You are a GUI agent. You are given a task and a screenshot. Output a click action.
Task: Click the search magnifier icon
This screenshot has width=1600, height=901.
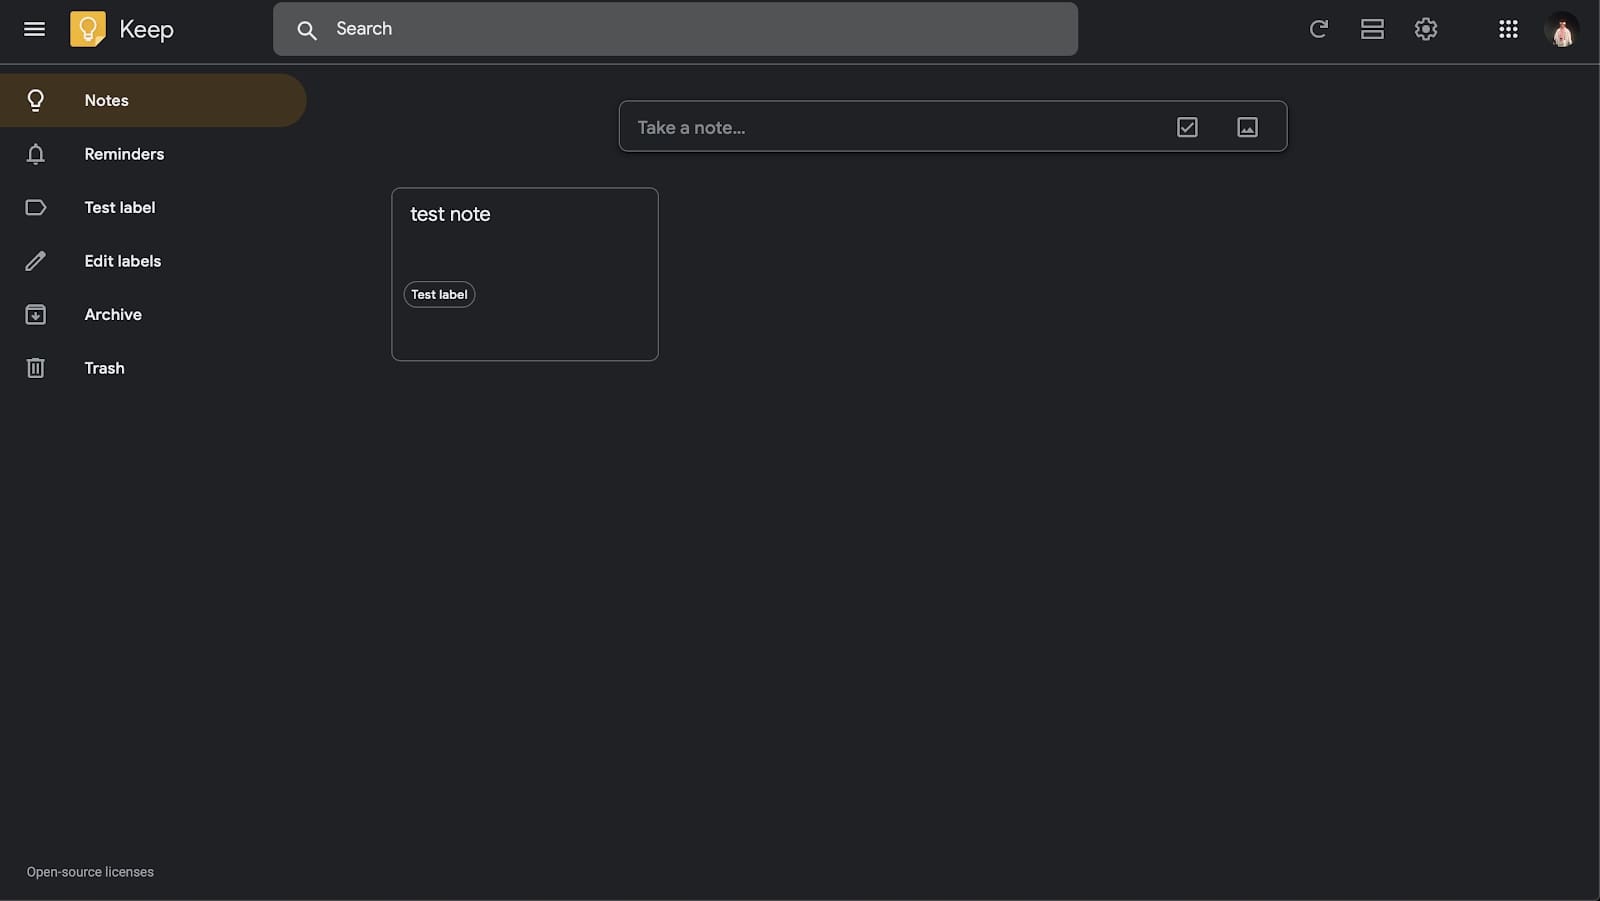(x=308, y=29)
